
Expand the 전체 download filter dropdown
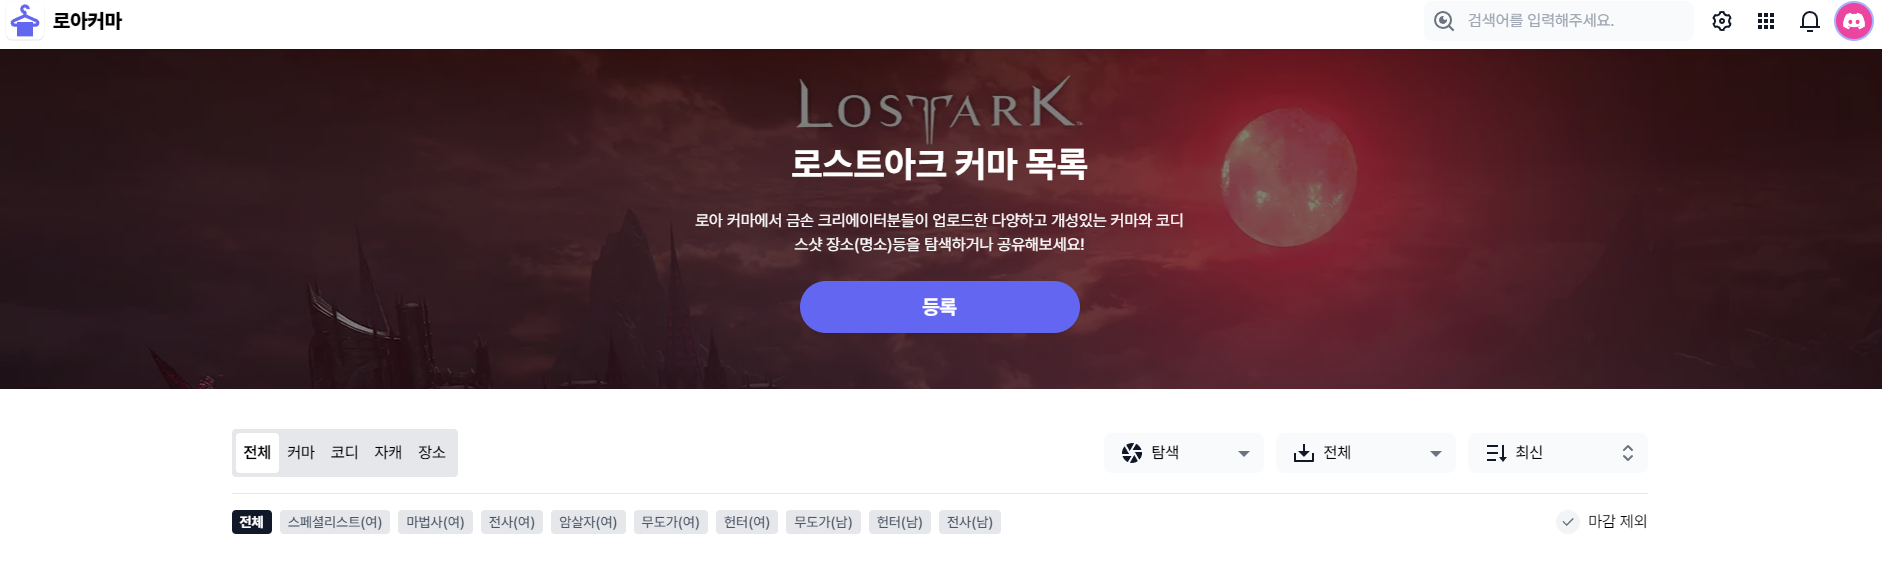pyautogui.click(x=1366, y=453)
